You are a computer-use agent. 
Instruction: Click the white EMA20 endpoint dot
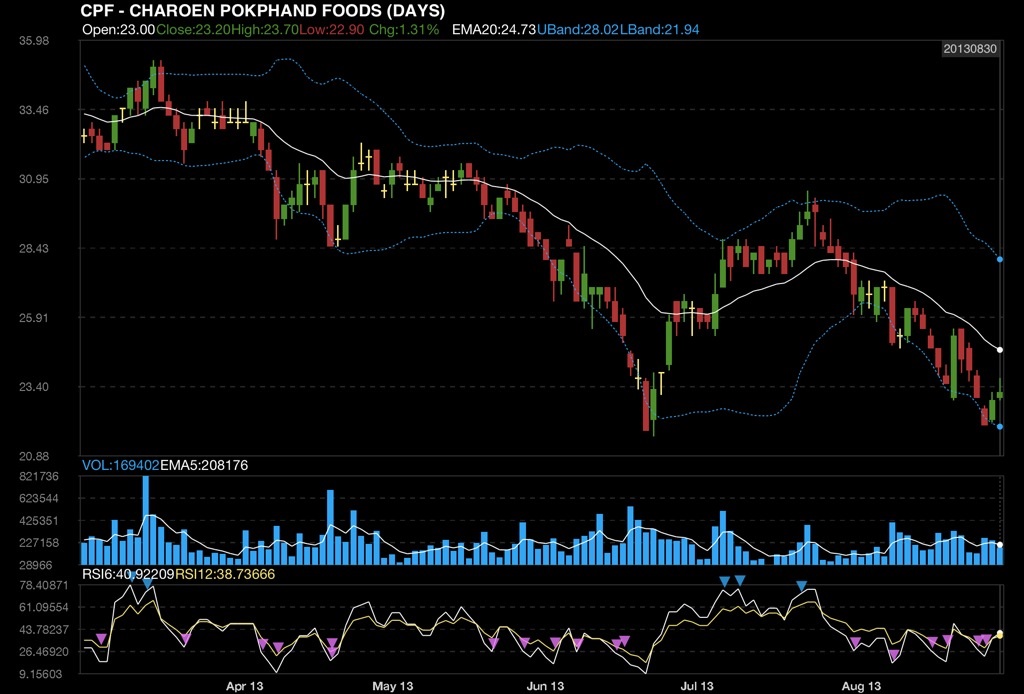tap(1000, 350)
